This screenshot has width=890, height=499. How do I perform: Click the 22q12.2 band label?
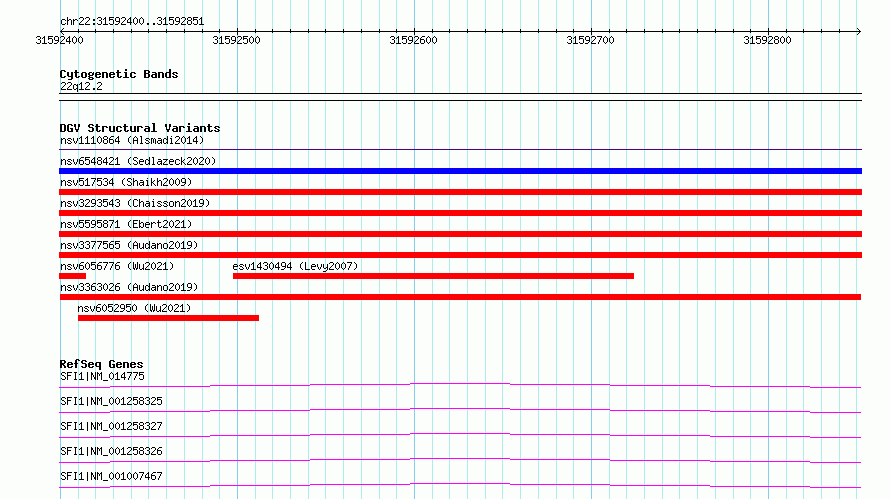coord(81,86)
